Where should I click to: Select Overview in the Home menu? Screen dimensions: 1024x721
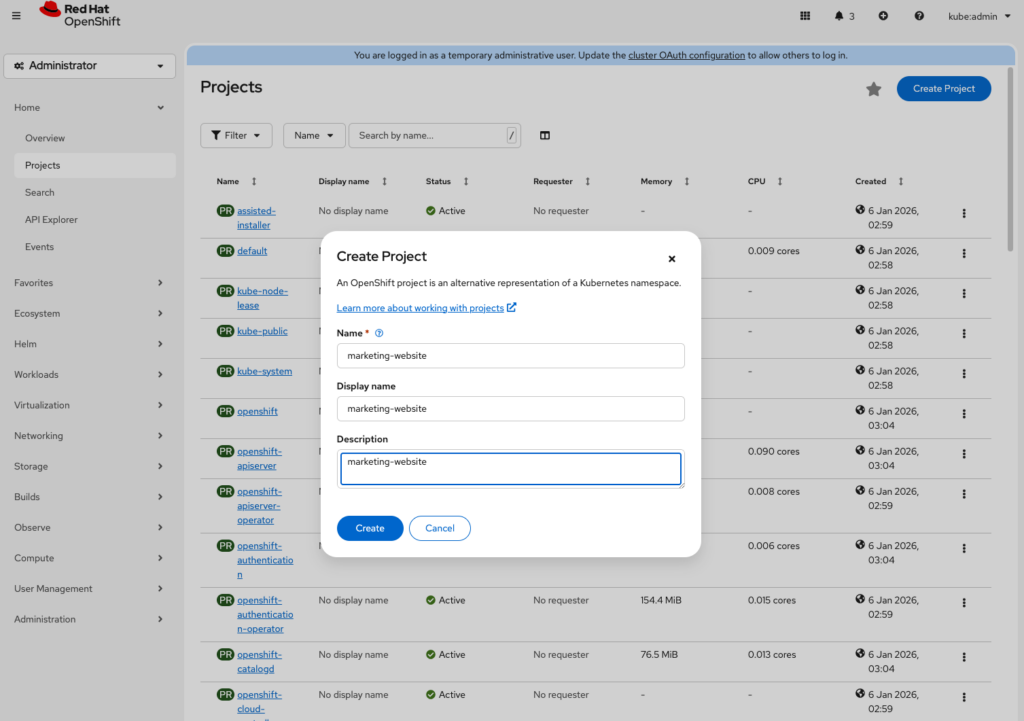pos(45,138)
